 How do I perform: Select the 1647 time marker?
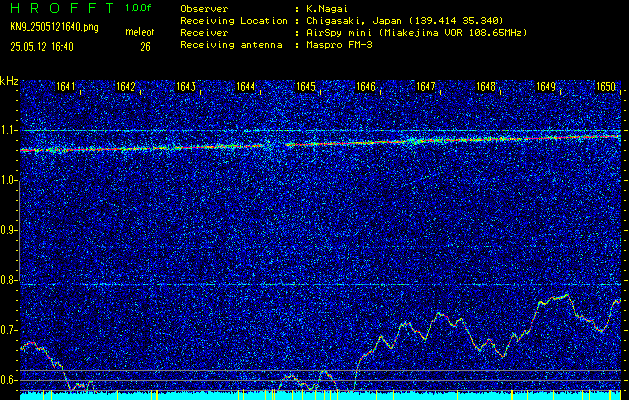tap(426, 87)
